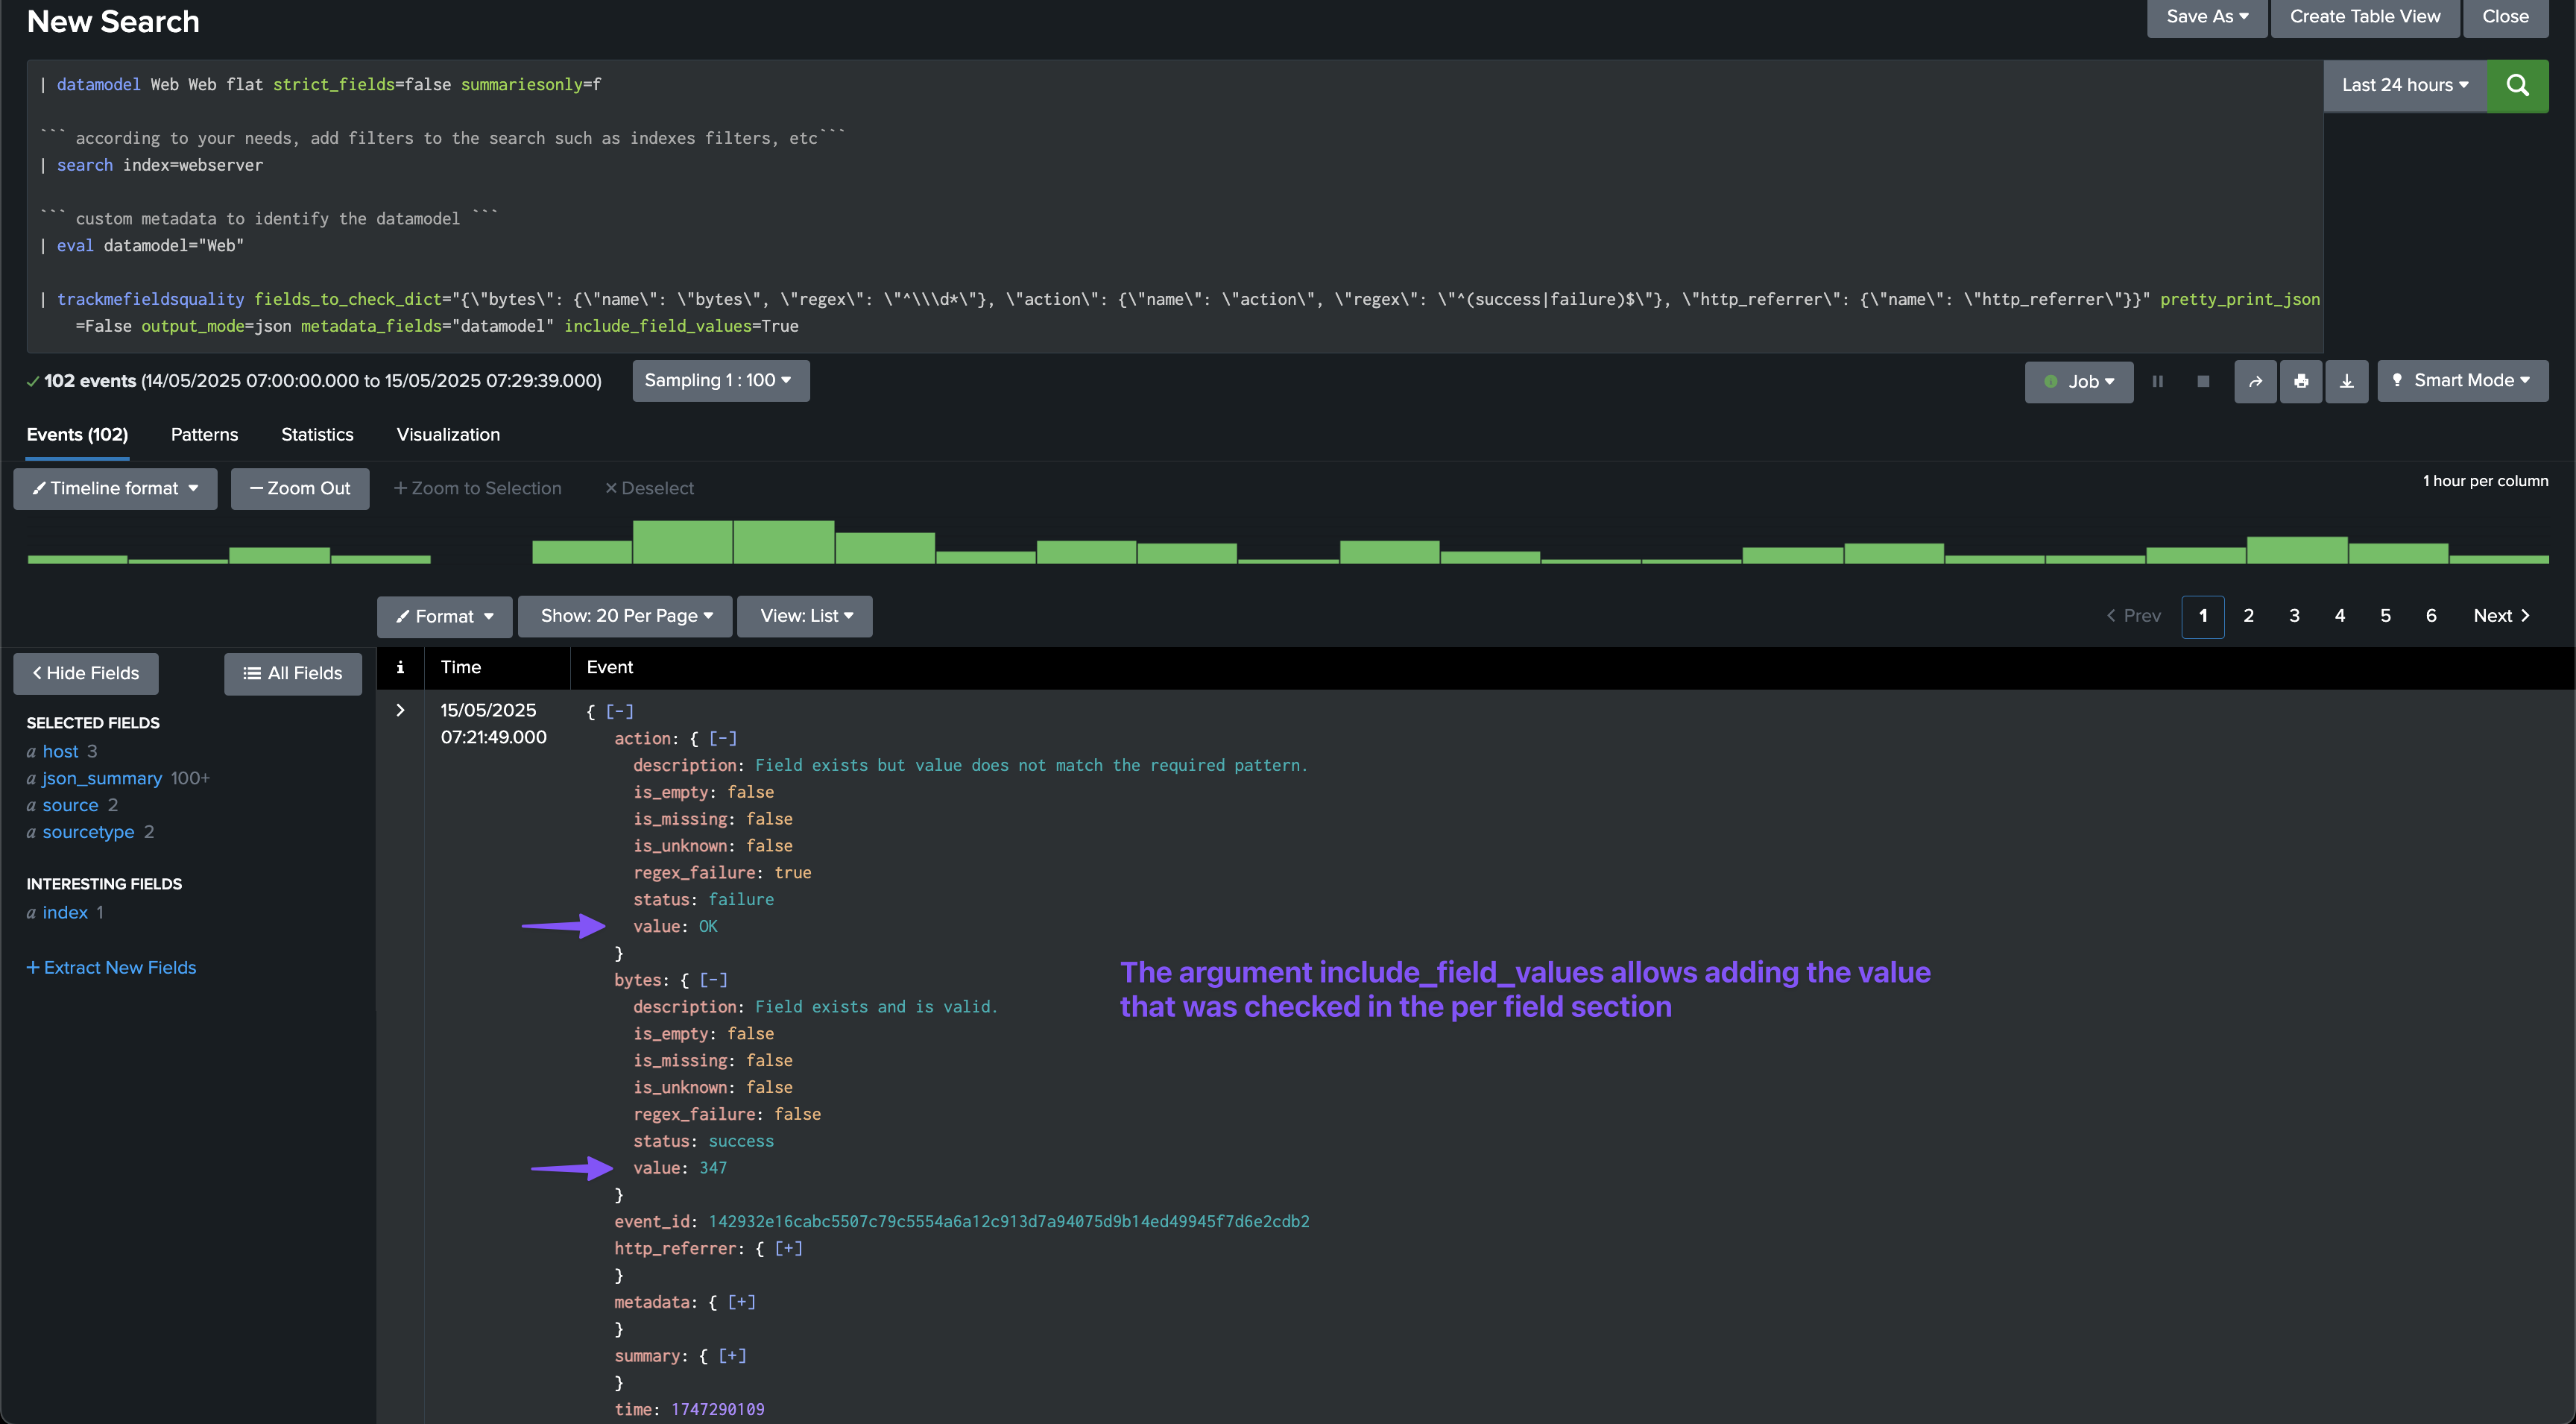Stop the search job square icon
Screen dimensions: 2576x1424
pyautogui.click(x=2202, y=381)
